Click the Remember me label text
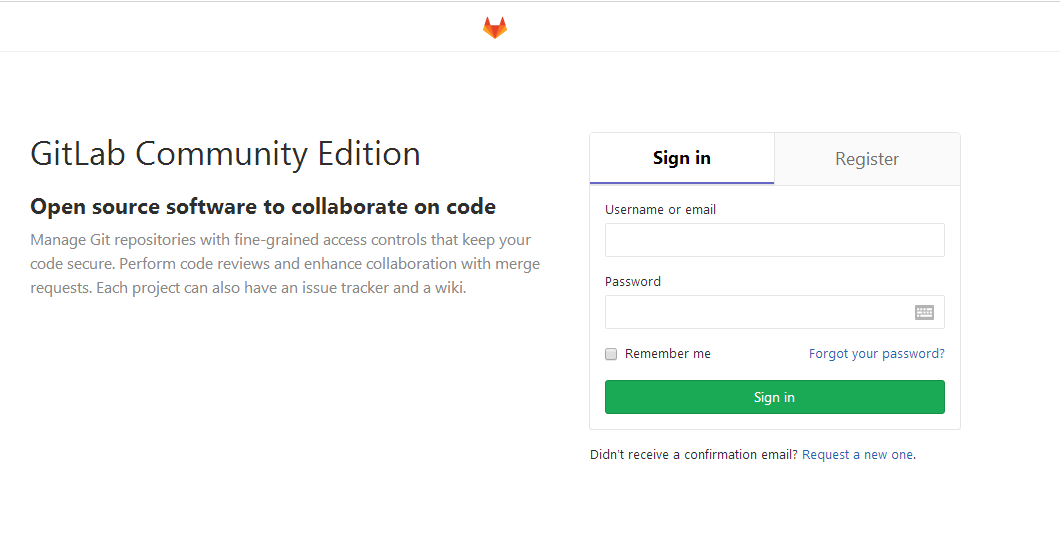 [x=667, y=354]
